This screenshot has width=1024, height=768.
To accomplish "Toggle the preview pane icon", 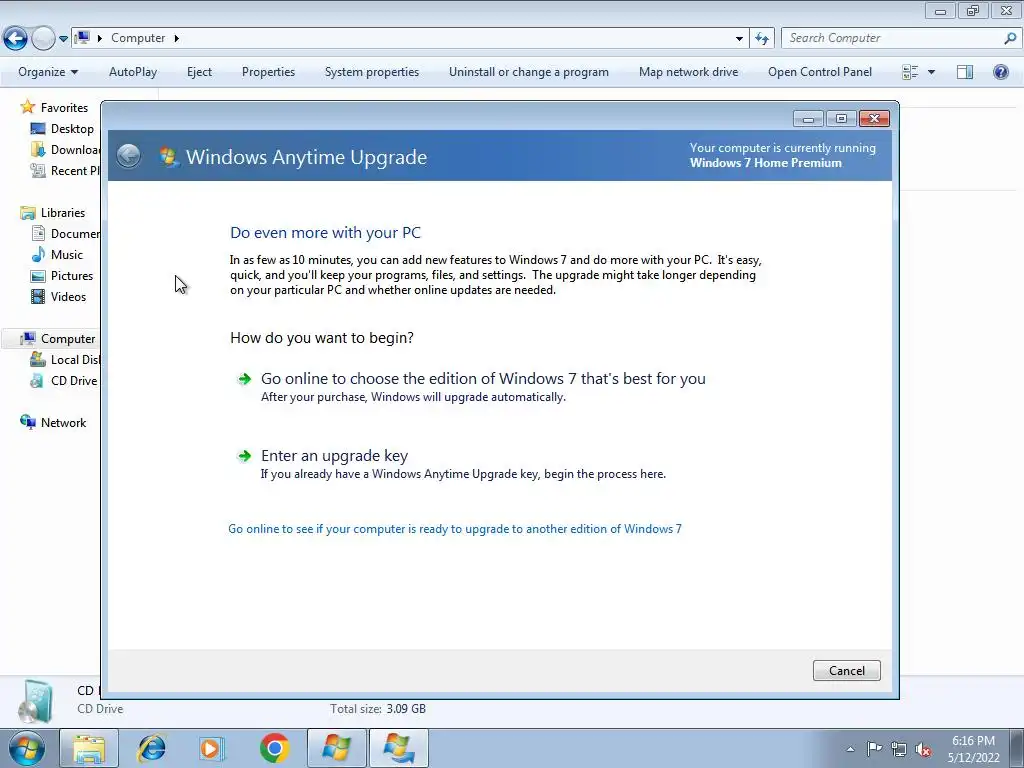I will 965,72.
